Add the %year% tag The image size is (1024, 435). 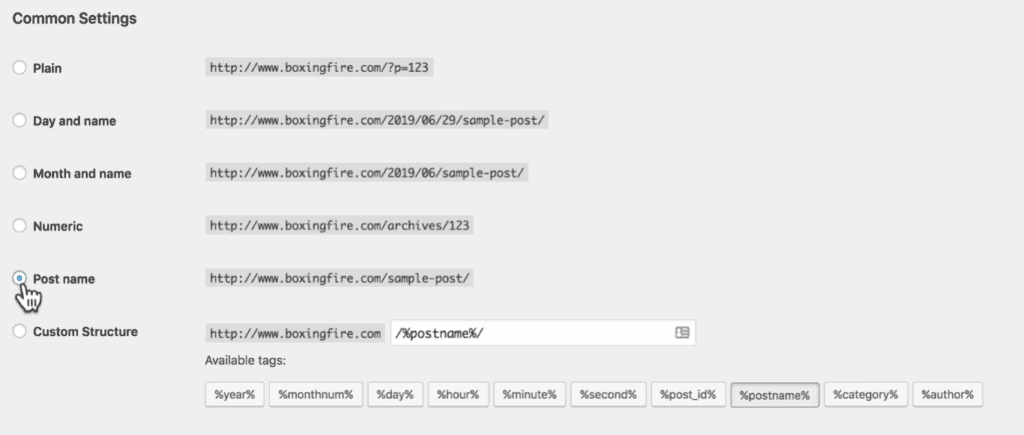[x=234, y=395]
